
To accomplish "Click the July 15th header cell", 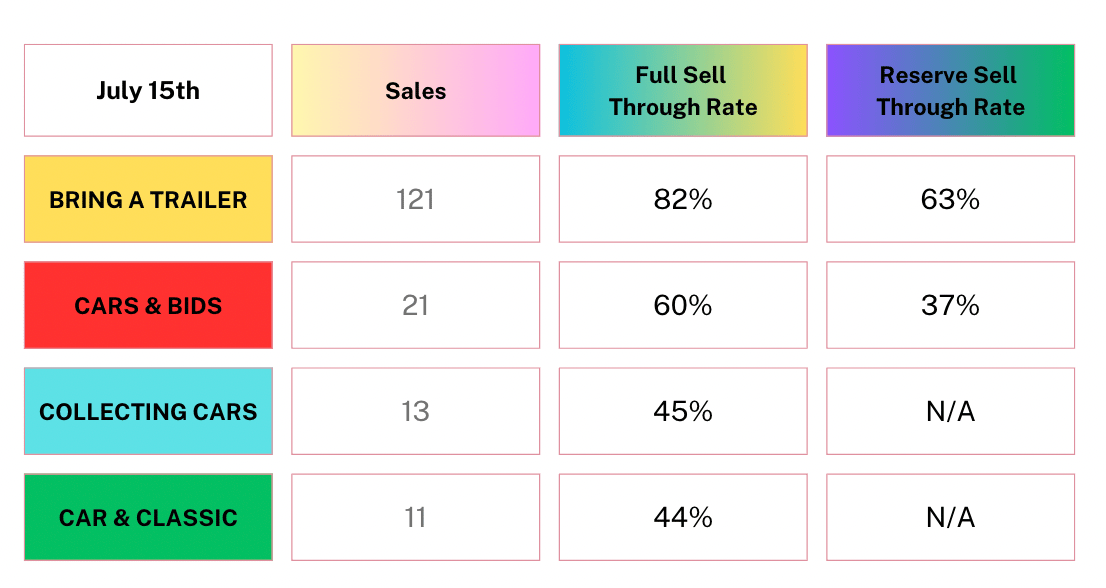I will coord(148,90).
